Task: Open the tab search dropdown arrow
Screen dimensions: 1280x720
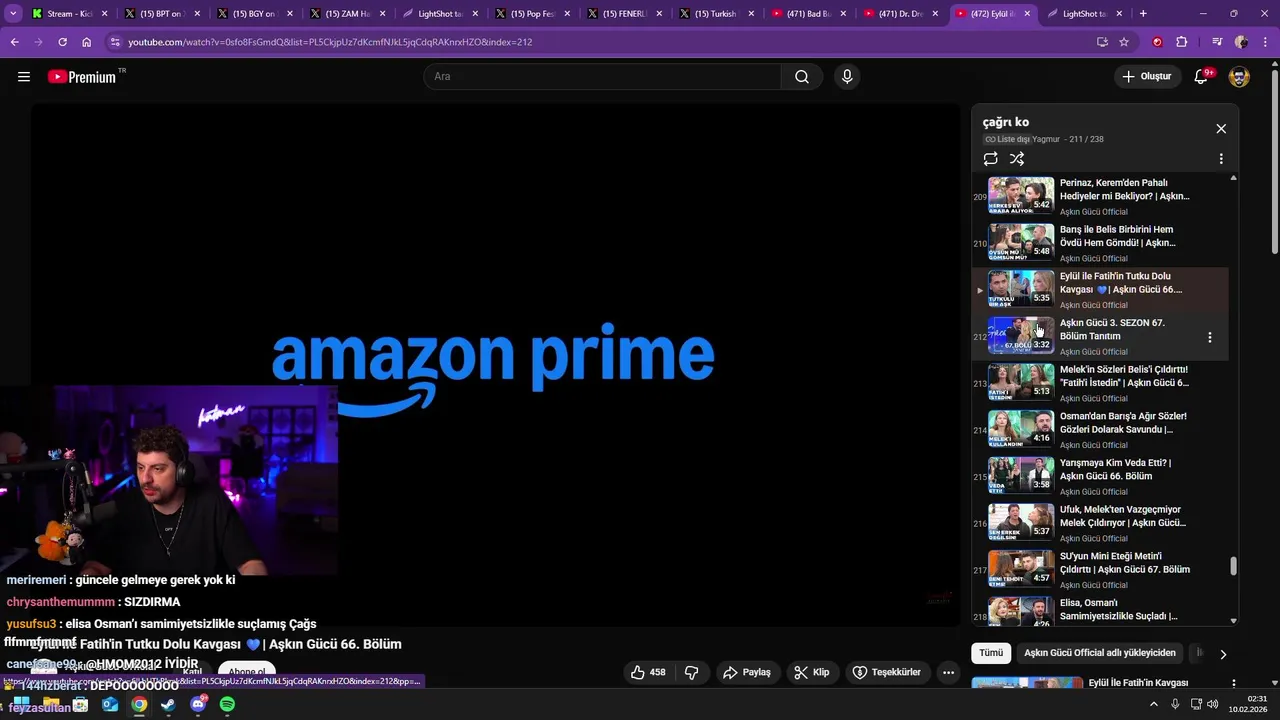Action: tap(11, 14)
